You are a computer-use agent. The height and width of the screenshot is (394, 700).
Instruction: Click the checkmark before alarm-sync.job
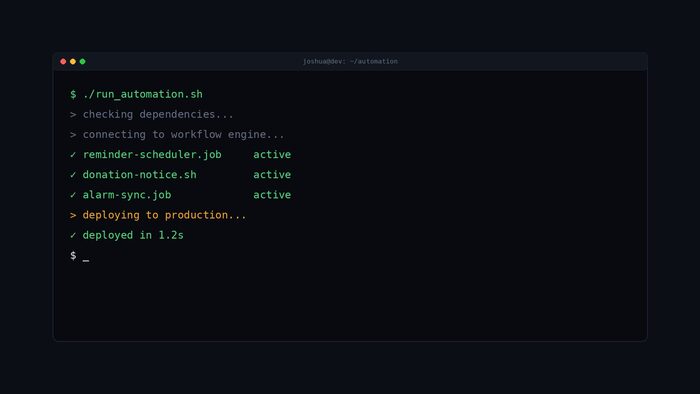(x=73, y=195)
